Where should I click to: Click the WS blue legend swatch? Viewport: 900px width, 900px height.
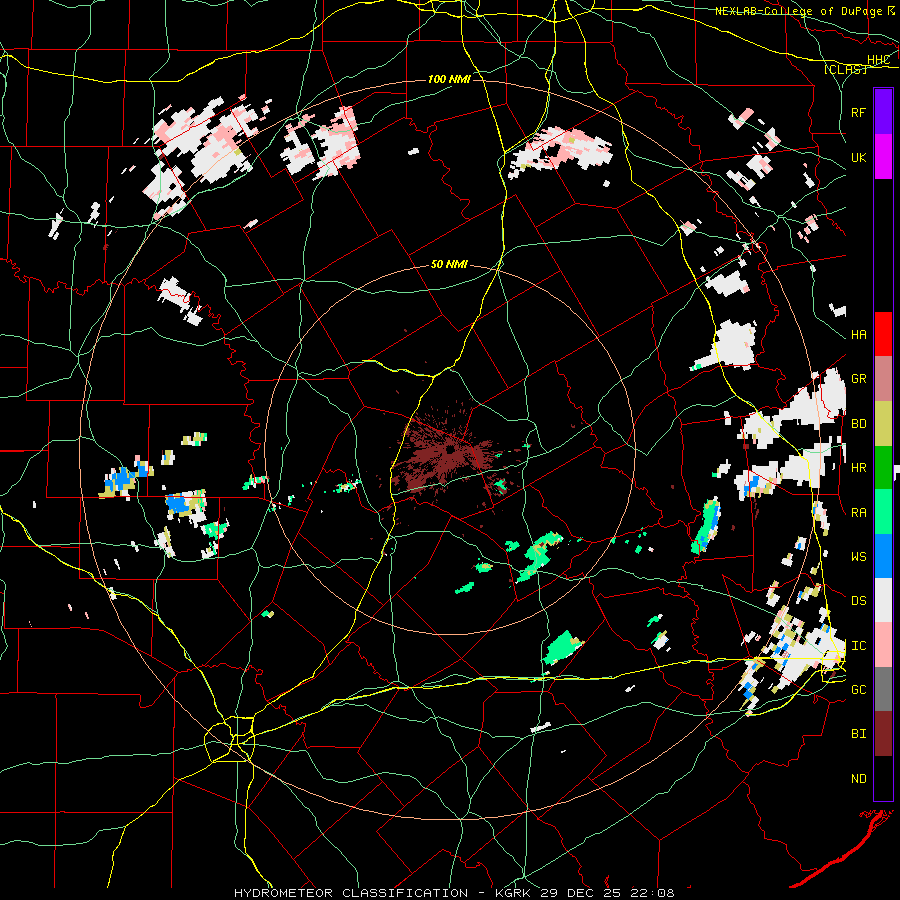pos(883,556)
